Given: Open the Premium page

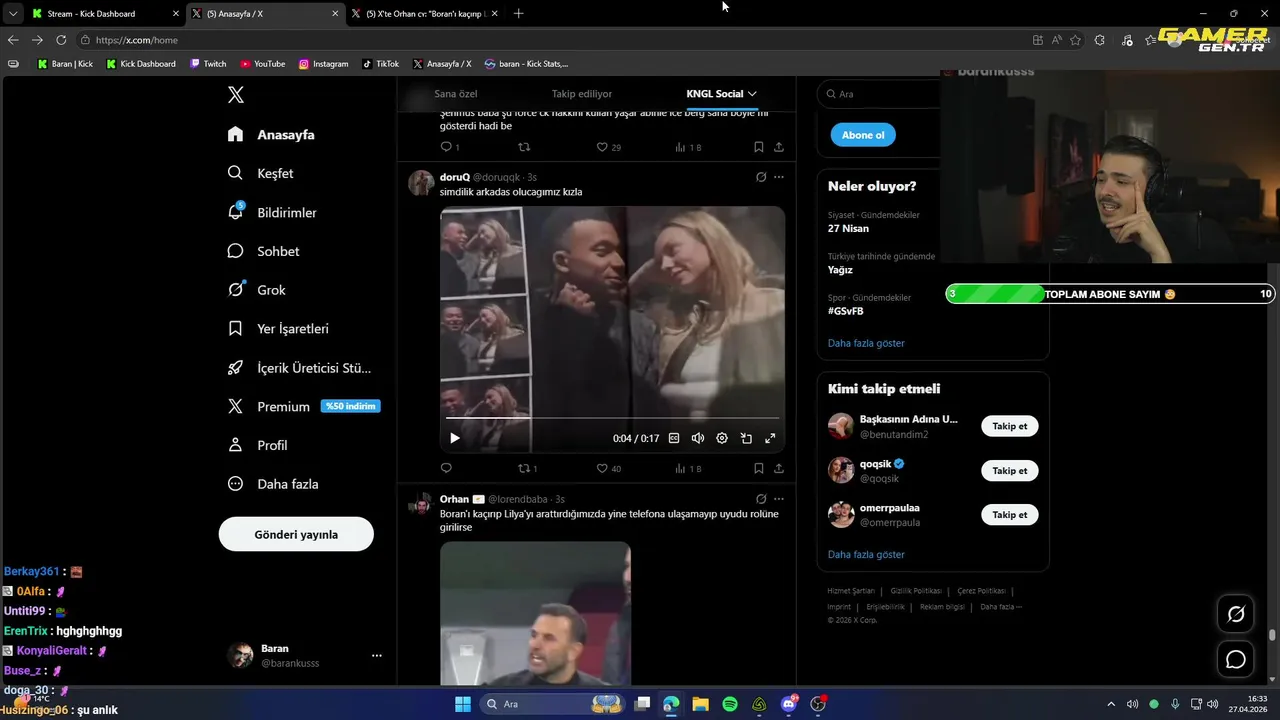Looking at the screenshot, I should pyautogui.click(x=303, y=406).
